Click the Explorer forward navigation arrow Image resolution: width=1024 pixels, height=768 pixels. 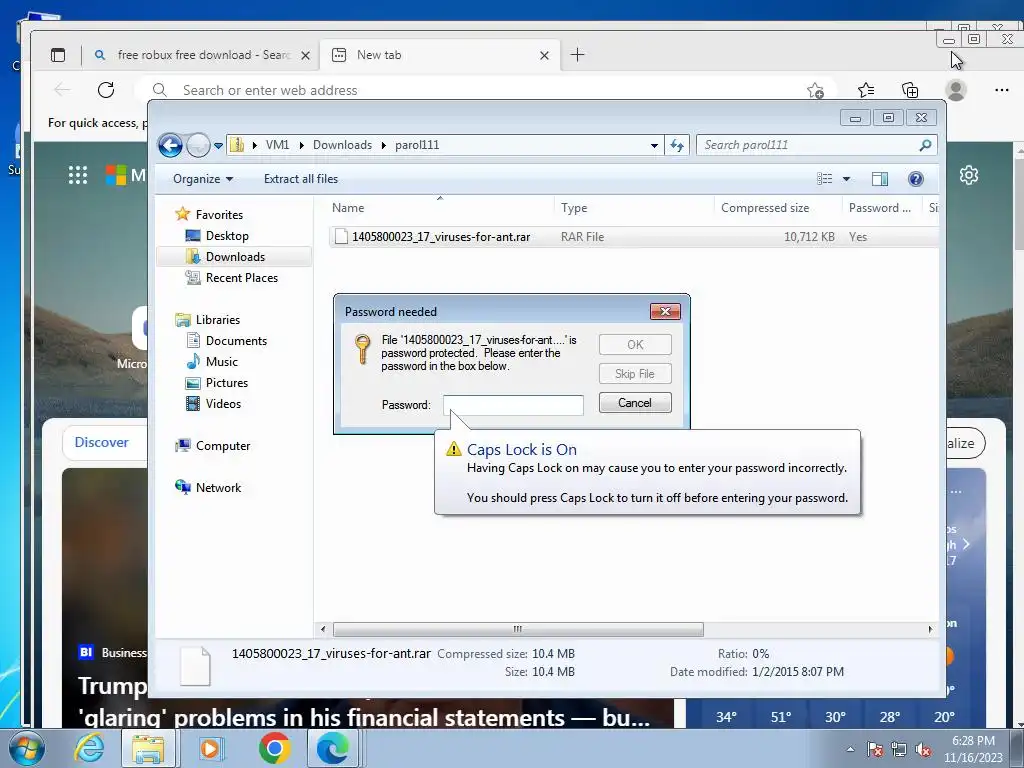click(x=198, y=145)
